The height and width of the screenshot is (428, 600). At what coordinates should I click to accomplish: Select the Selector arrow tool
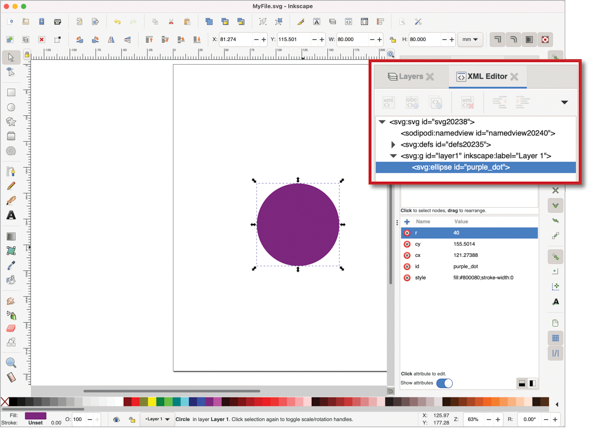pyautogui.click(x=11, y=57)
